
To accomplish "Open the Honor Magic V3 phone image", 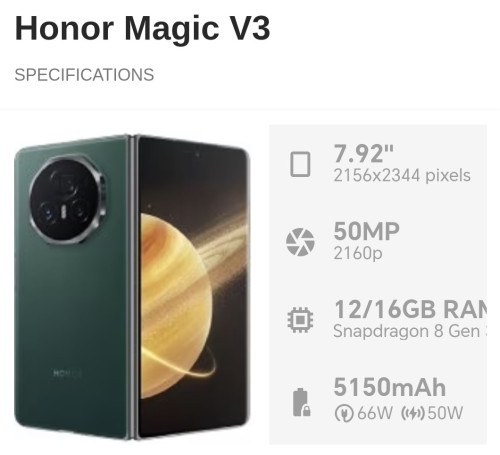I will (132, 287).
